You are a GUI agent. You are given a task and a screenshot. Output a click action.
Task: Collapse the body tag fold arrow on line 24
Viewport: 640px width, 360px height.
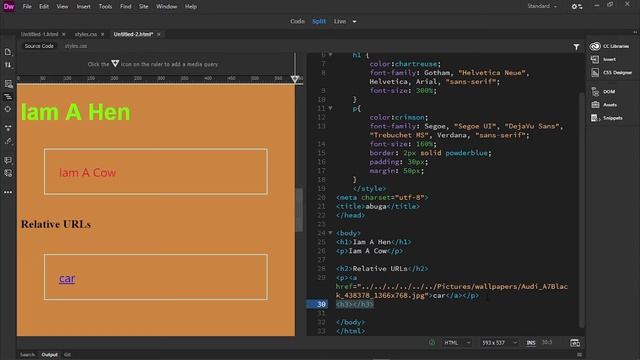330,233
